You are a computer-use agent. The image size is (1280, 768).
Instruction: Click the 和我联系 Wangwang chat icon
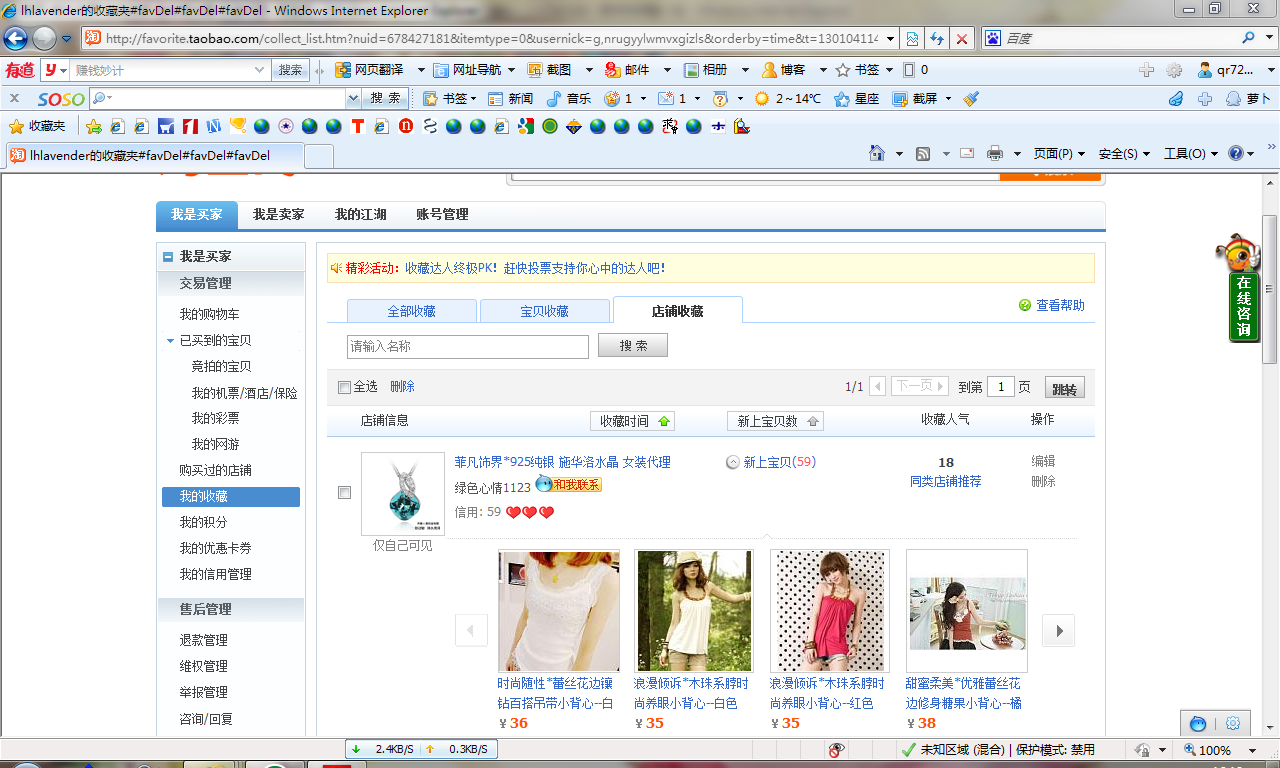coord(568,484)
